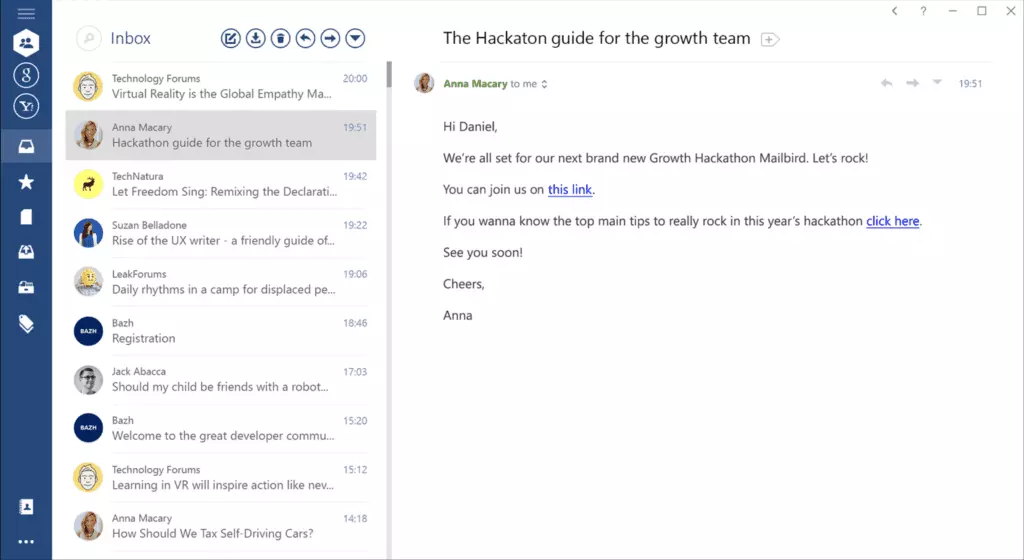This screenshot has height=560, width=1024.
Task: Open help with the question mark
Action: pos(923,11)
